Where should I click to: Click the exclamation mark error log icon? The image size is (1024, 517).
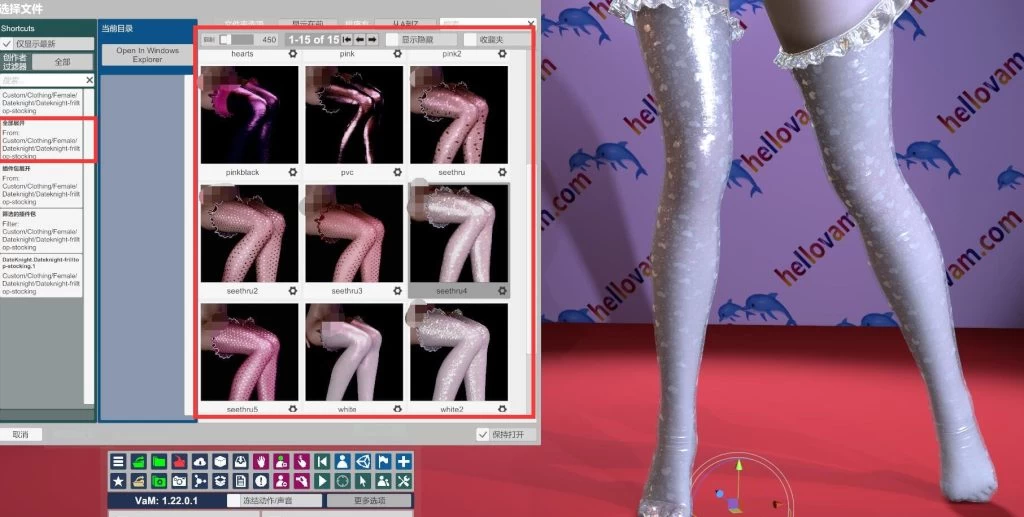click(x=261, y=481)
